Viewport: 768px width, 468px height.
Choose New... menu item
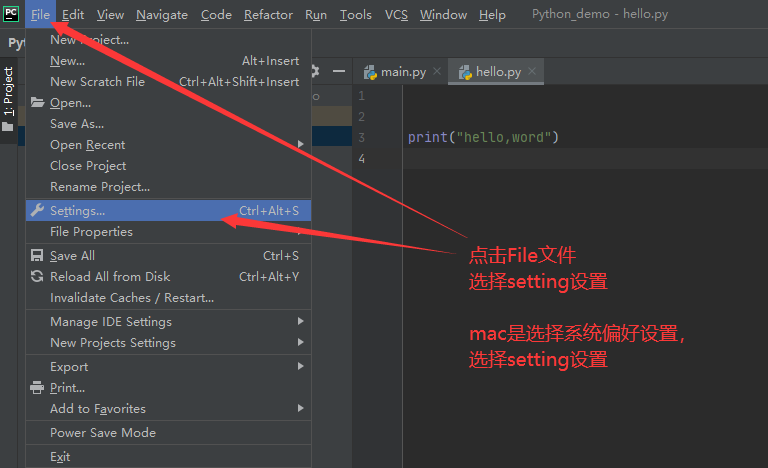168,61
